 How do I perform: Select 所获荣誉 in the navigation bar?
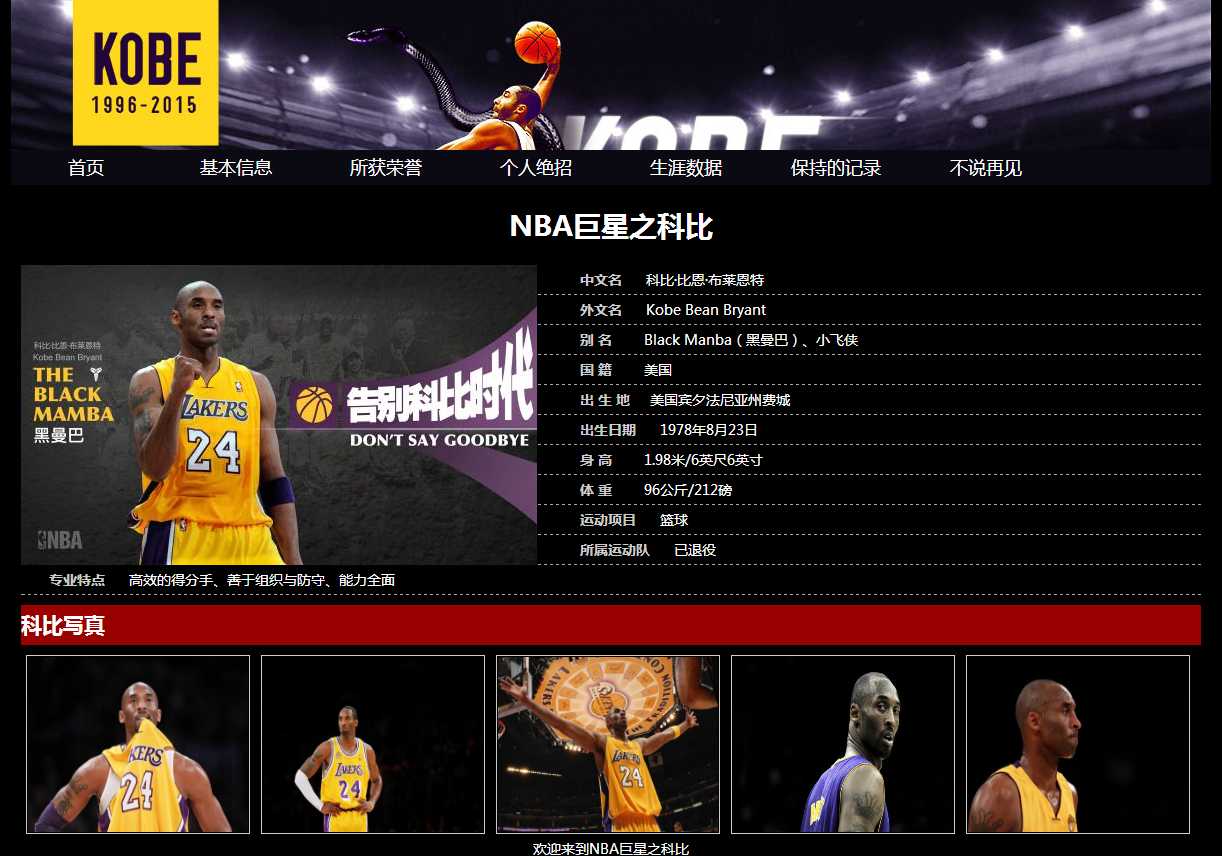click(386, 168)
